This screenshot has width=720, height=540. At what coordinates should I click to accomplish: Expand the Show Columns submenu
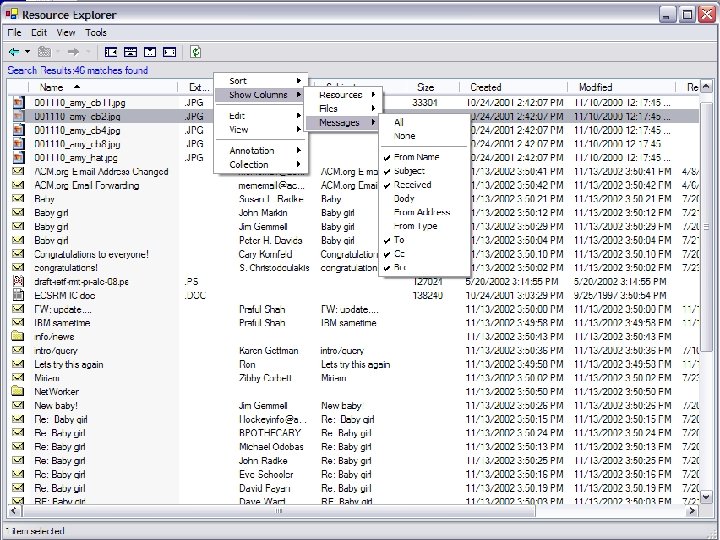[260, 95]
